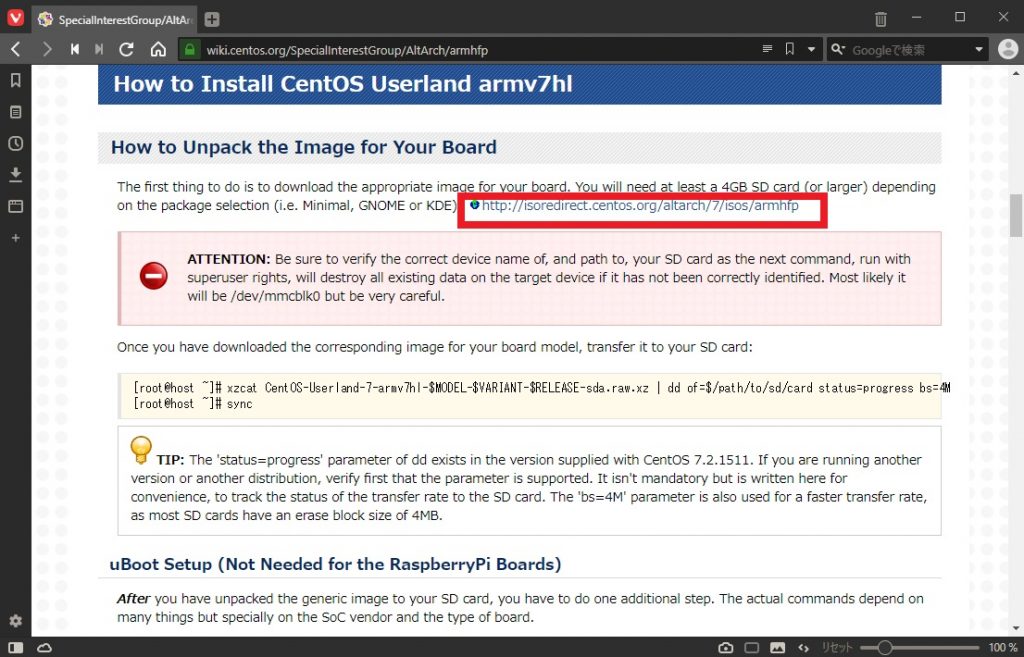Reload the current page
Image resolution: width=1024 pixels, height=657 pixels.
click(x=124, y=48)
